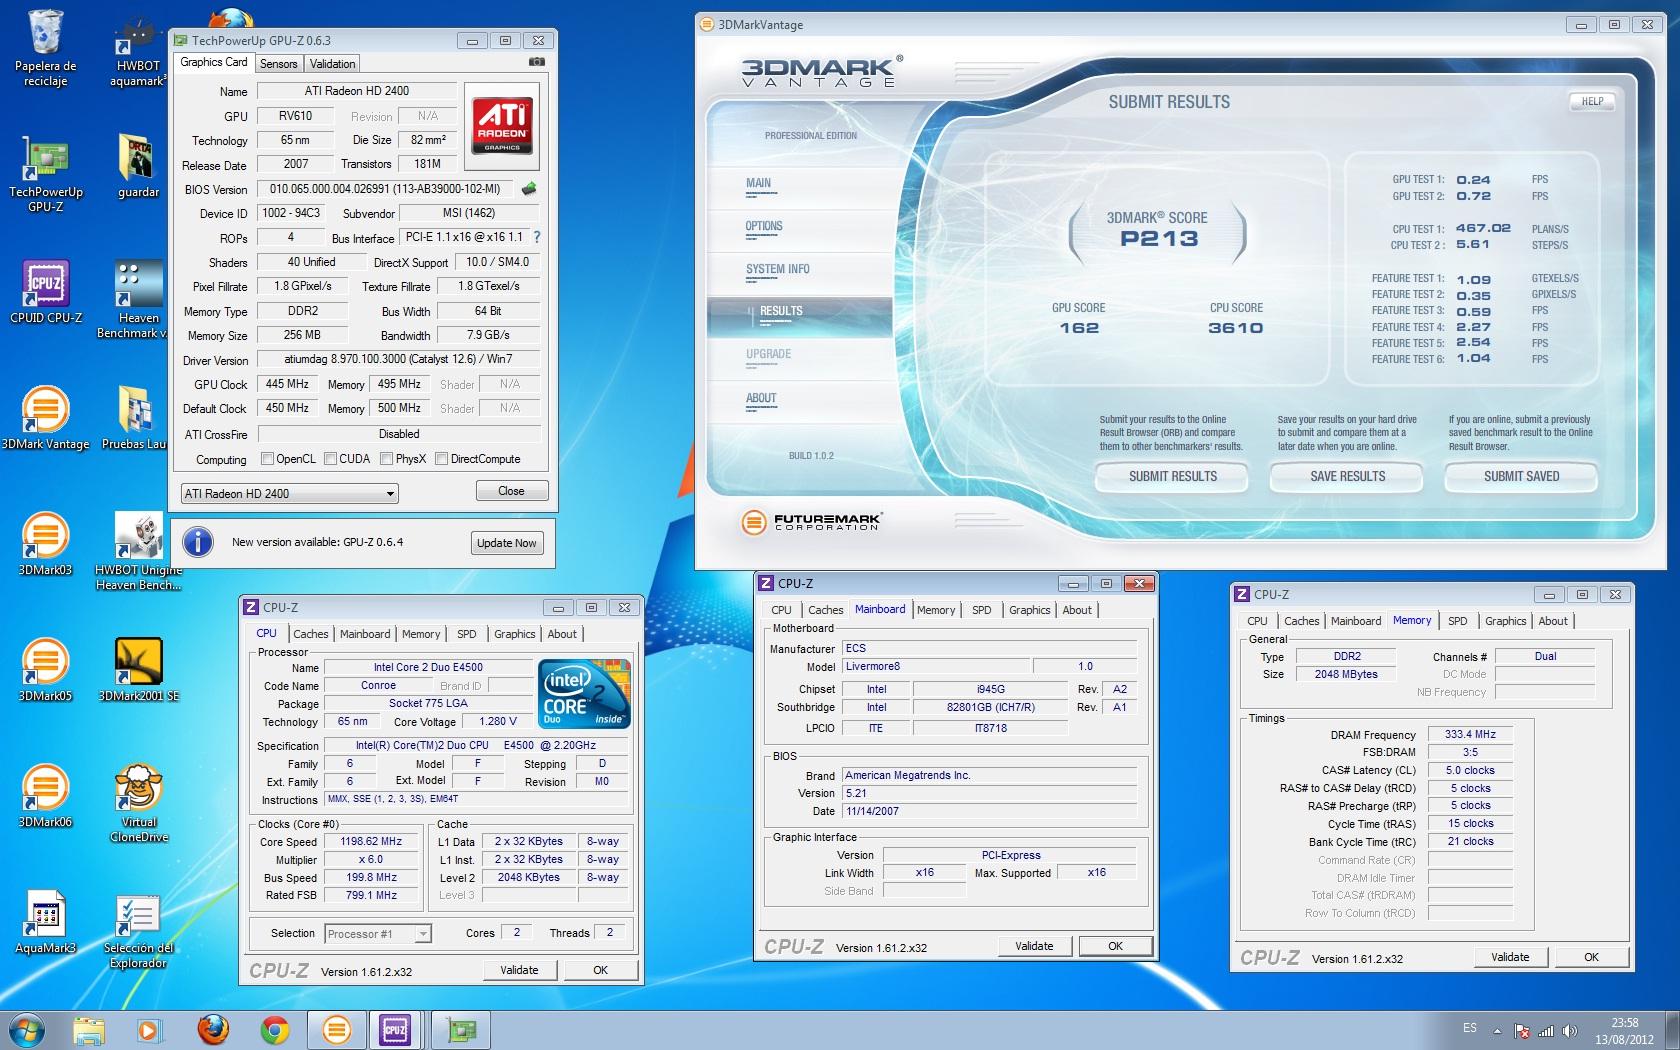Click the bus interface question mark

click(537, 237)
